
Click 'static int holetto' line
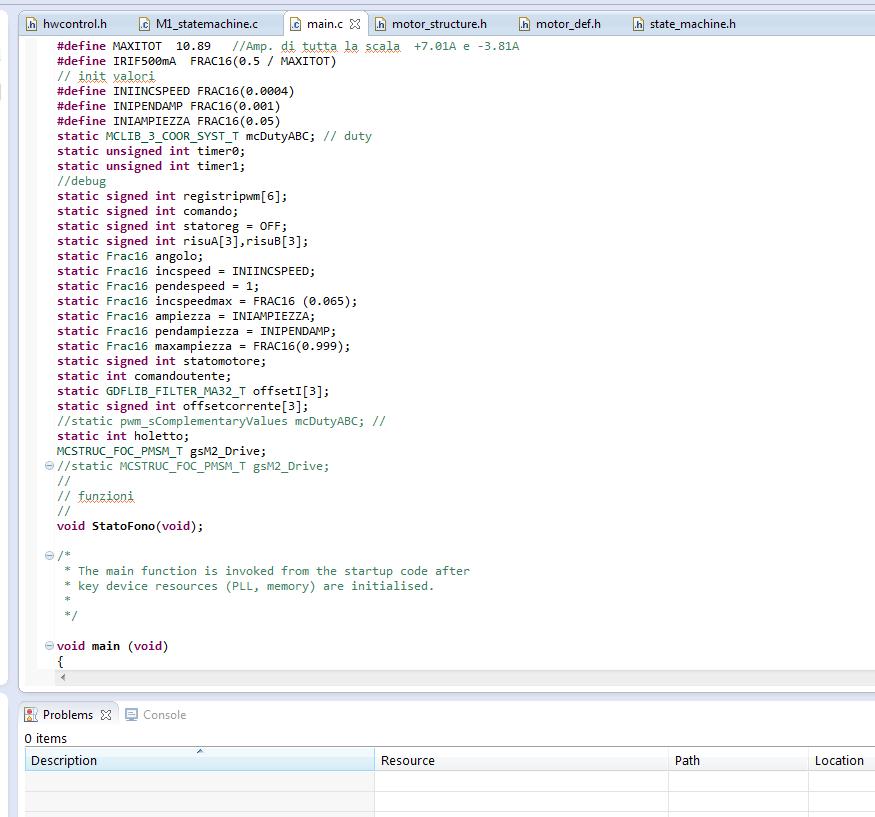coord(123,436)
